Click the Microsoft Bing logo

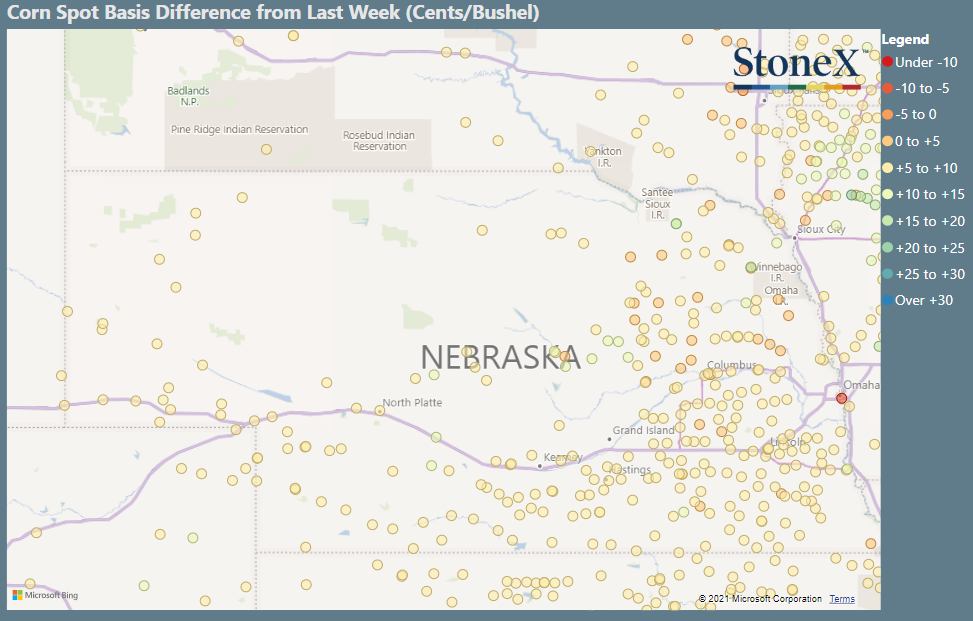(x=45, y=595)
